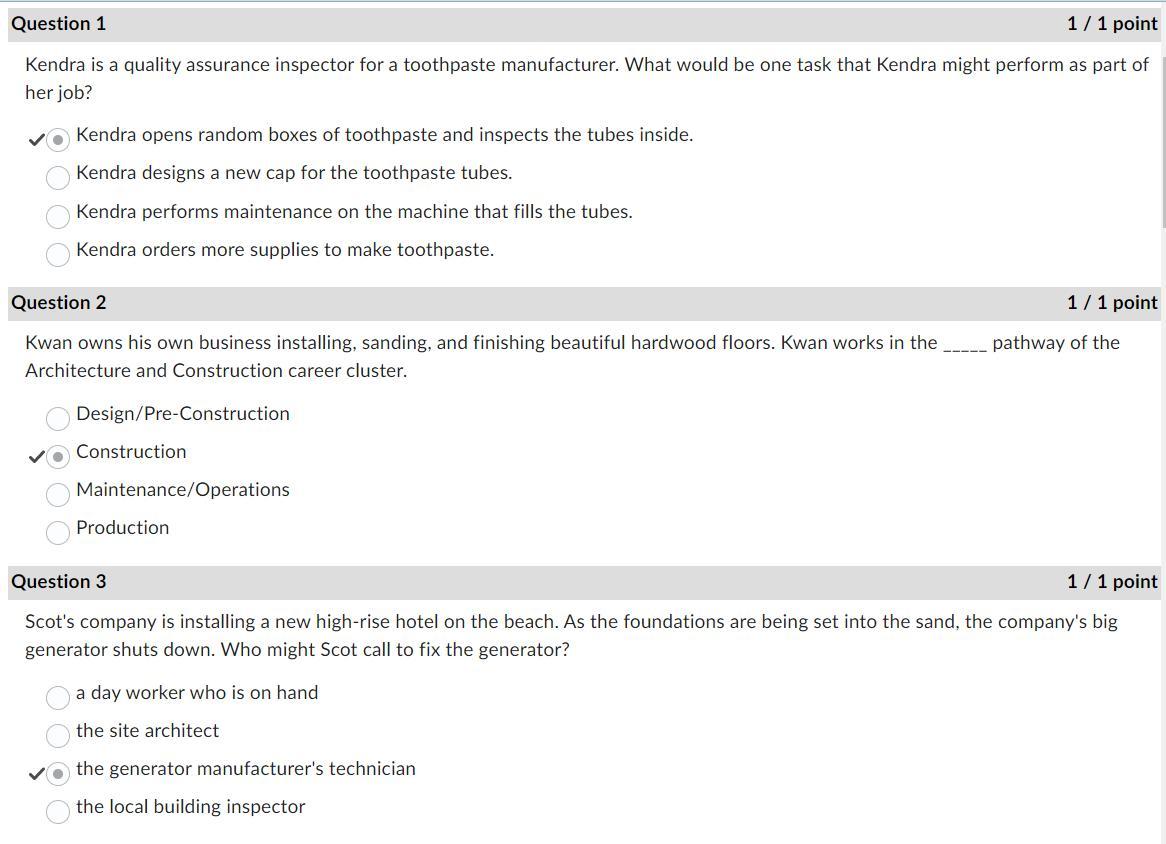The width and height of the screenshot is (1166, 844).
Task: Select the Design/Pre-Construction radio option
Action: (x=58, y=419)
